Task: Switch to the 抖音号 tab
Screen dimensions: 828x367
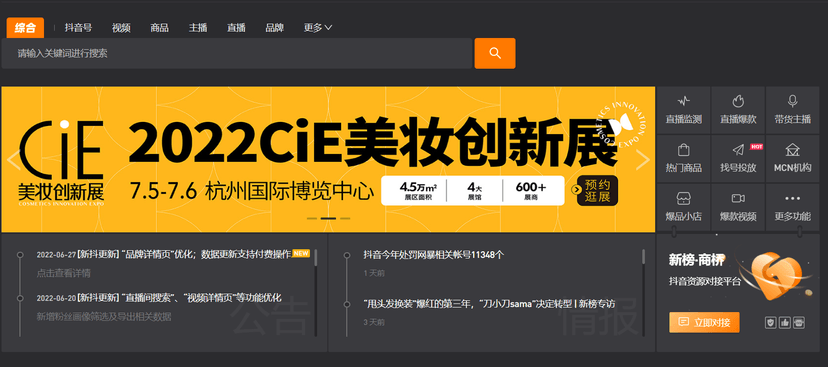Action: tap(78, 28)
